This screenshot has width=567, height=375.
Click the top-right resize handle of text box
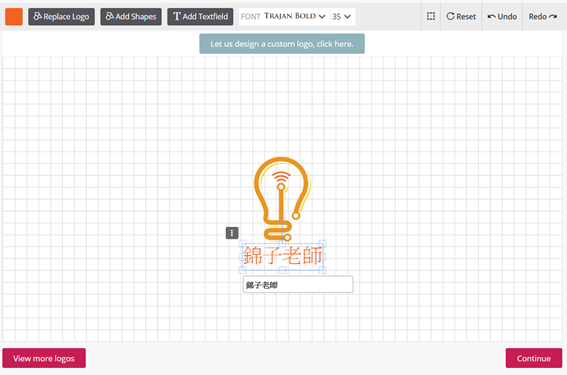coord(322,243)
